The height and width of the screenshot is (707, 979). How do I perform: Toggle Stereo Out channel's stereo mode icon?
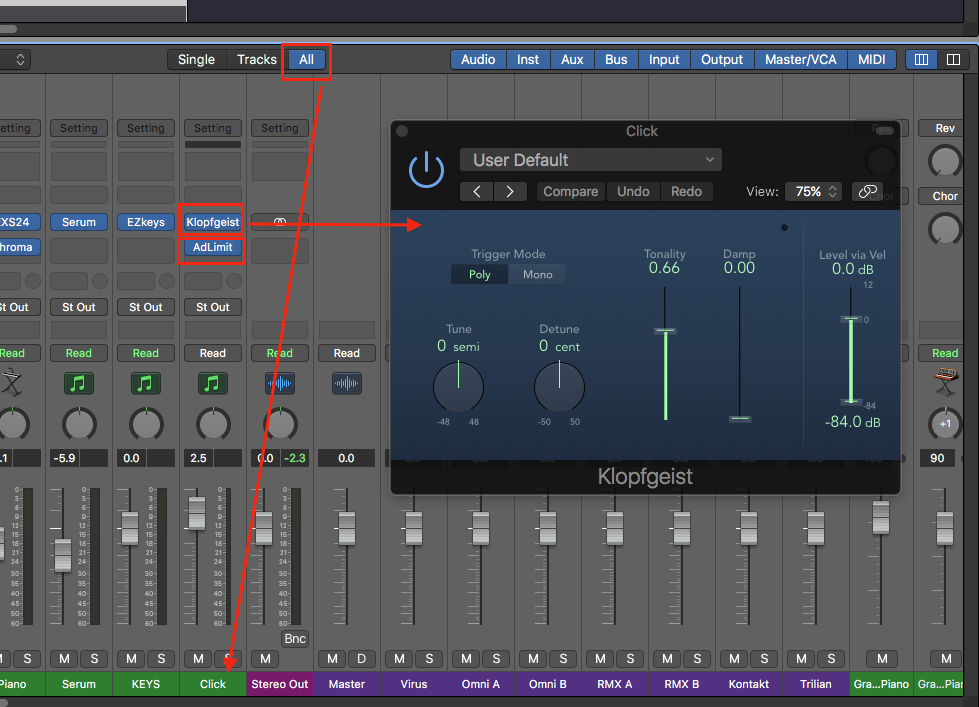(280, 222)
